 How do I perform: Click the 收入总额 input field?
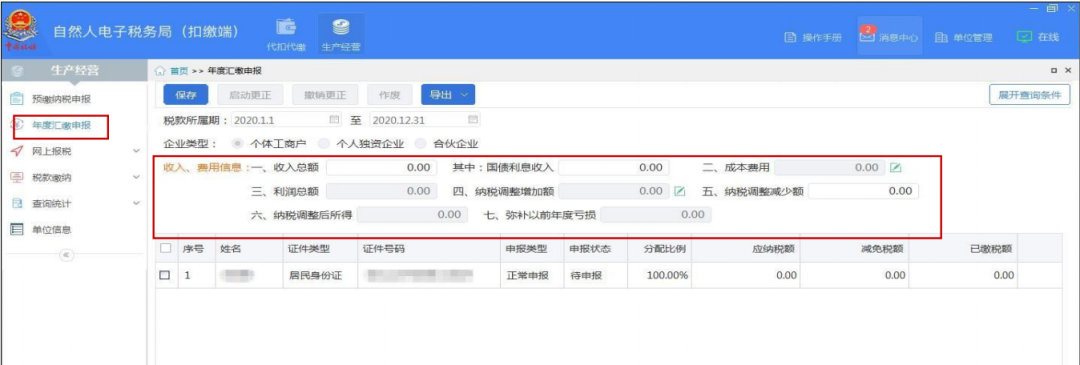pos(381,168)
